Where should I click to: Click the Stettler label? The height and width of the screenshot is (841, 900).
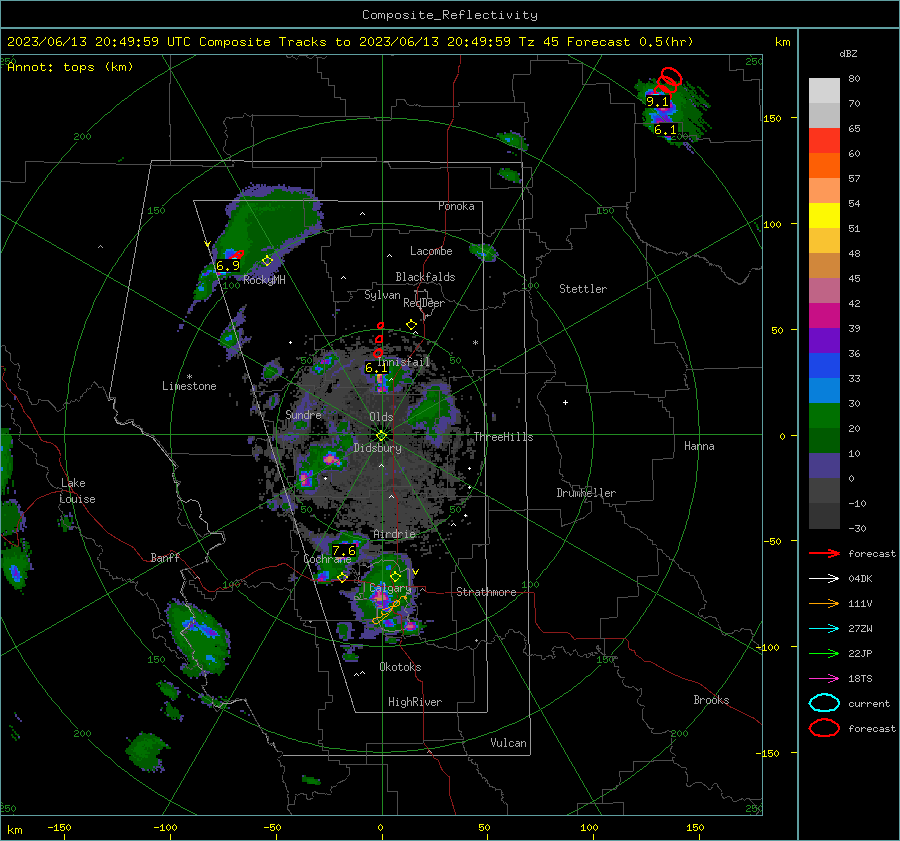tap(583, 289)
